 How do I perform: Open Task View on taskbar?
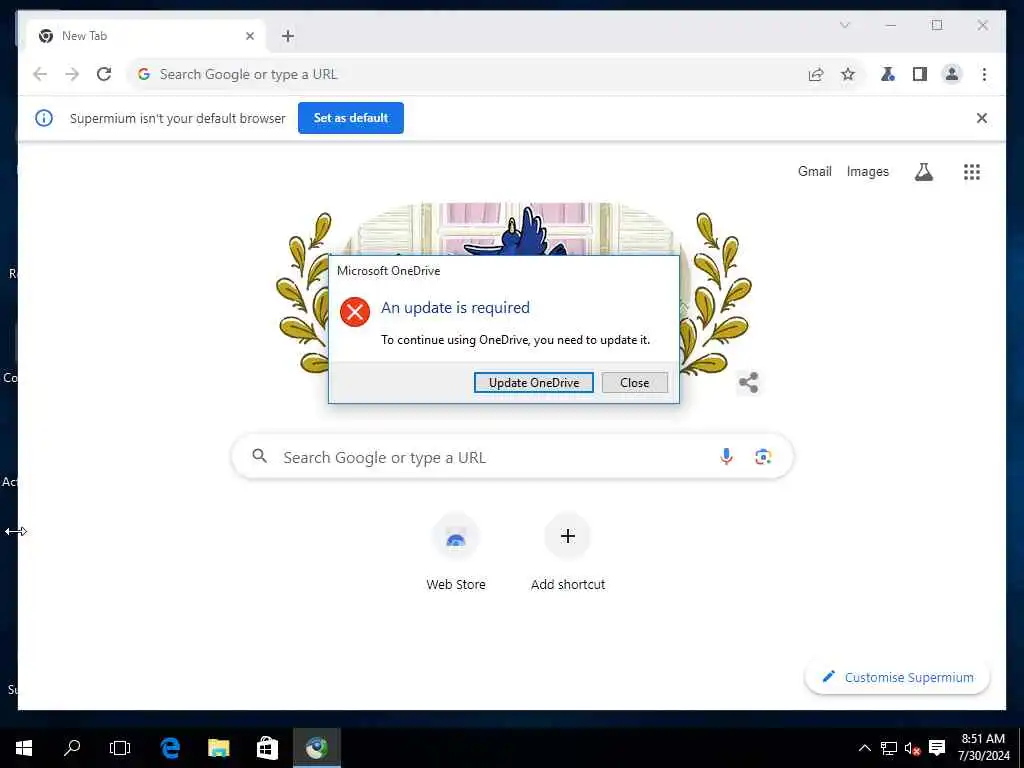120,748
